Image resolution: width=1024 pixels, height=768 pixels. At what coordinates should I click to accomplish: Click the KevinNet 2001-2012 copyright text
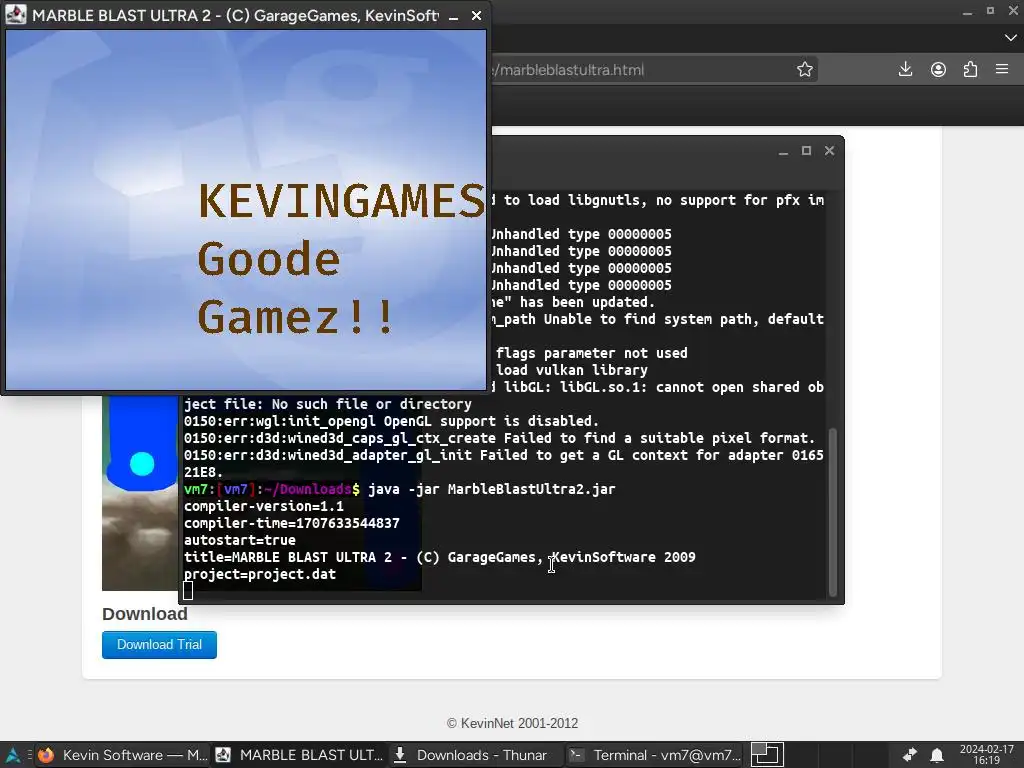[x=513, y=723]
